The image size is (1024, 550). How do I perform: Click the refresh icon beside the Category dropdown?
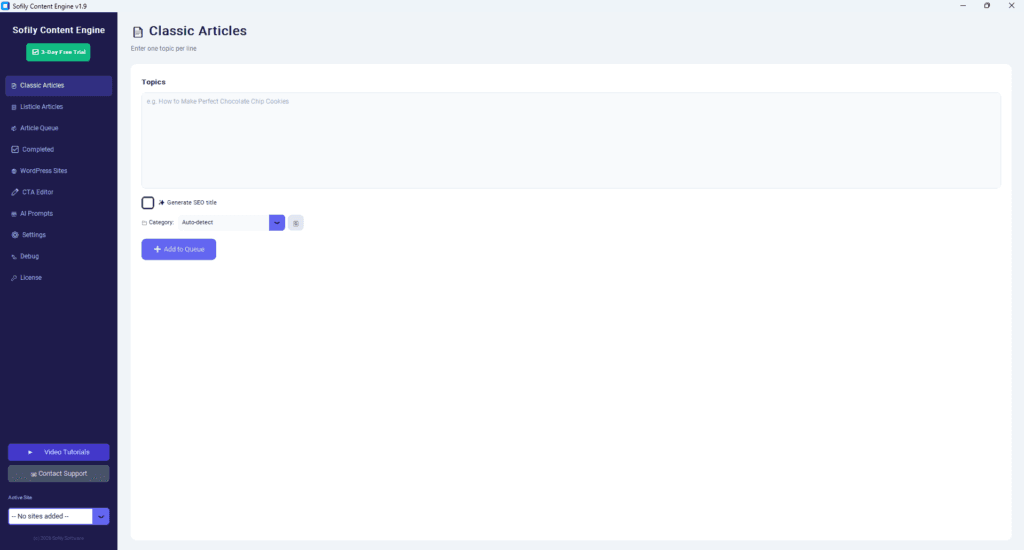296,222
